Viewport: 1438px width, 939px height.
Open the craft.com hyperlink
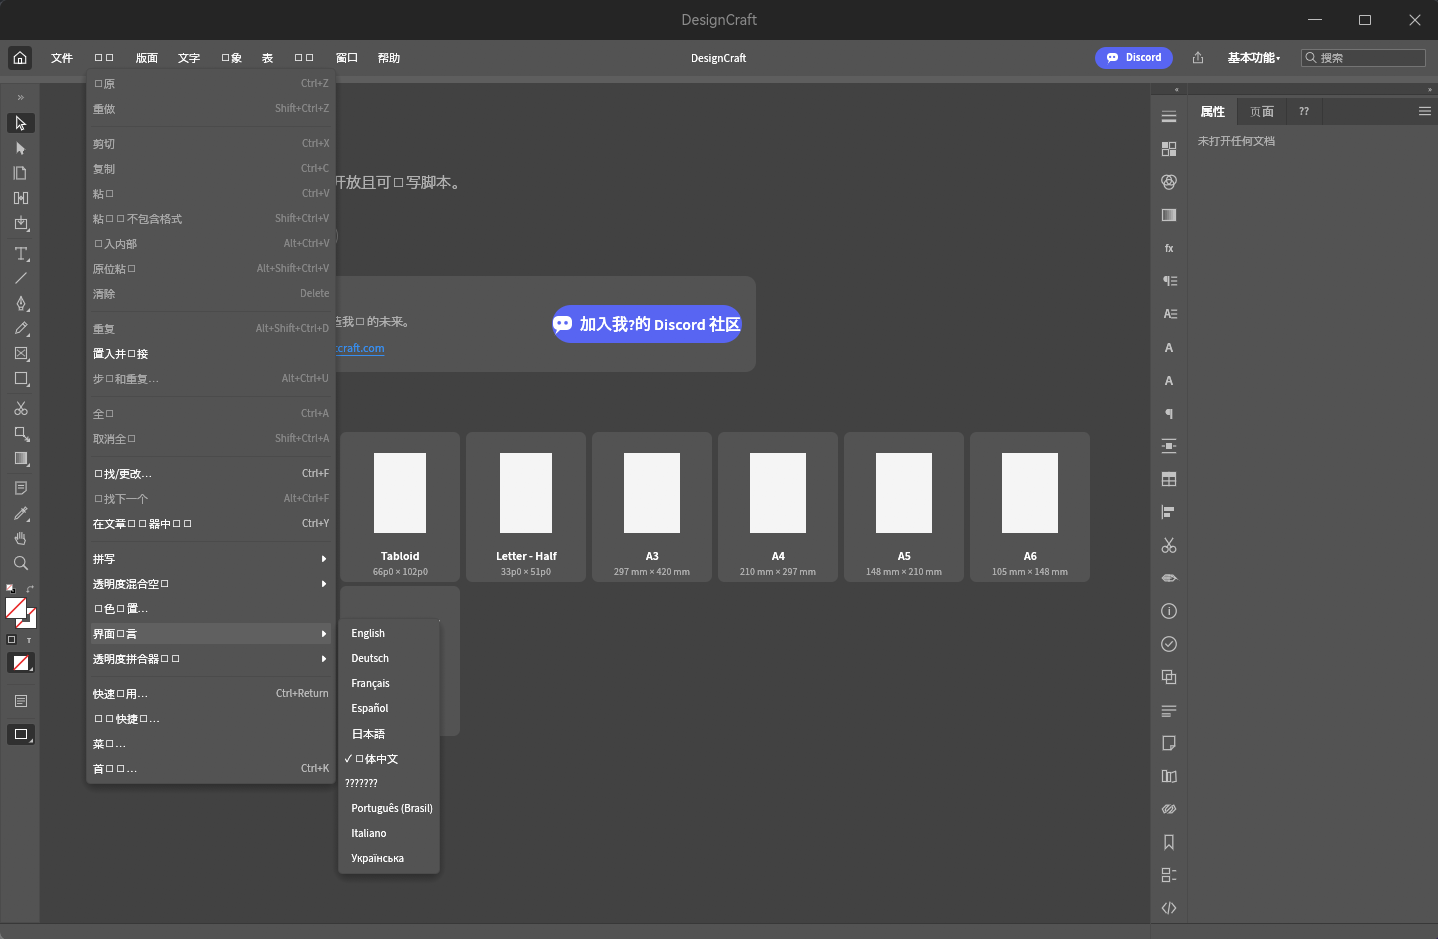(x=360, y=348)
